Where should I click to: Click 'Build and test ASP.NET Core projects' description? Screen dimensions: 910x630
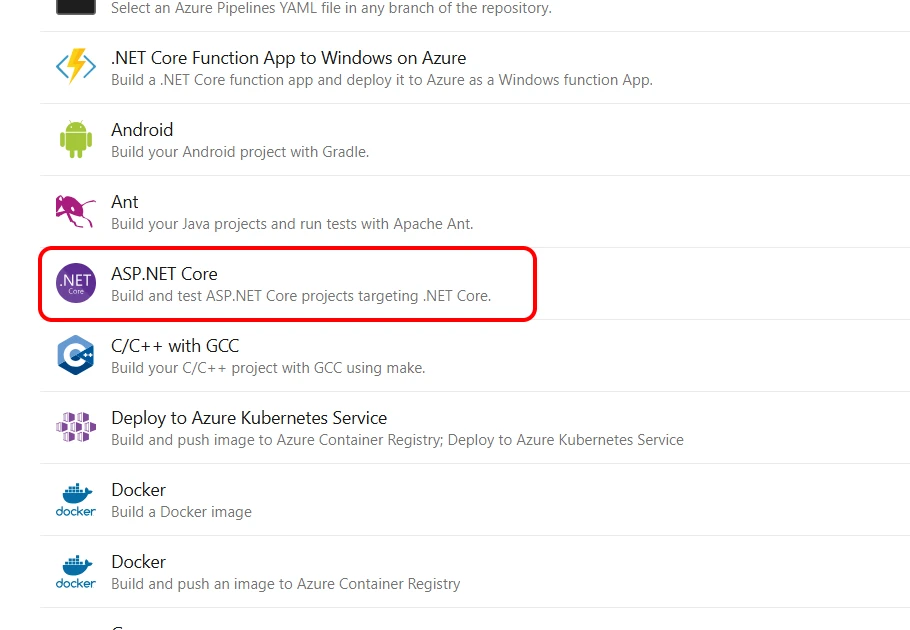301,296
